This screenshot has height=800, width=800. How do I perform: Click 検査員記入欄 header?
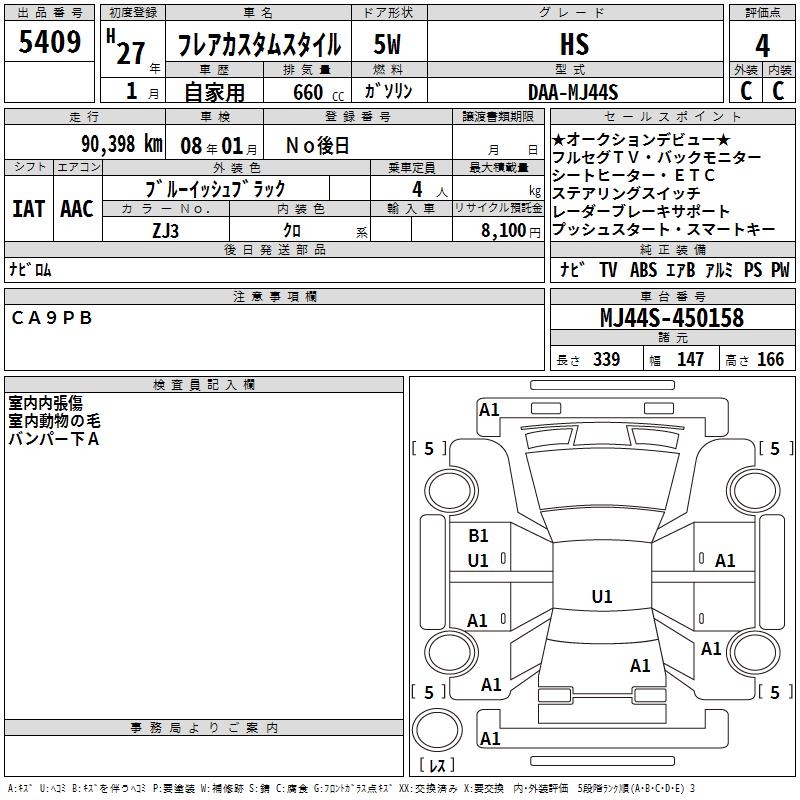tap(204, 385)
